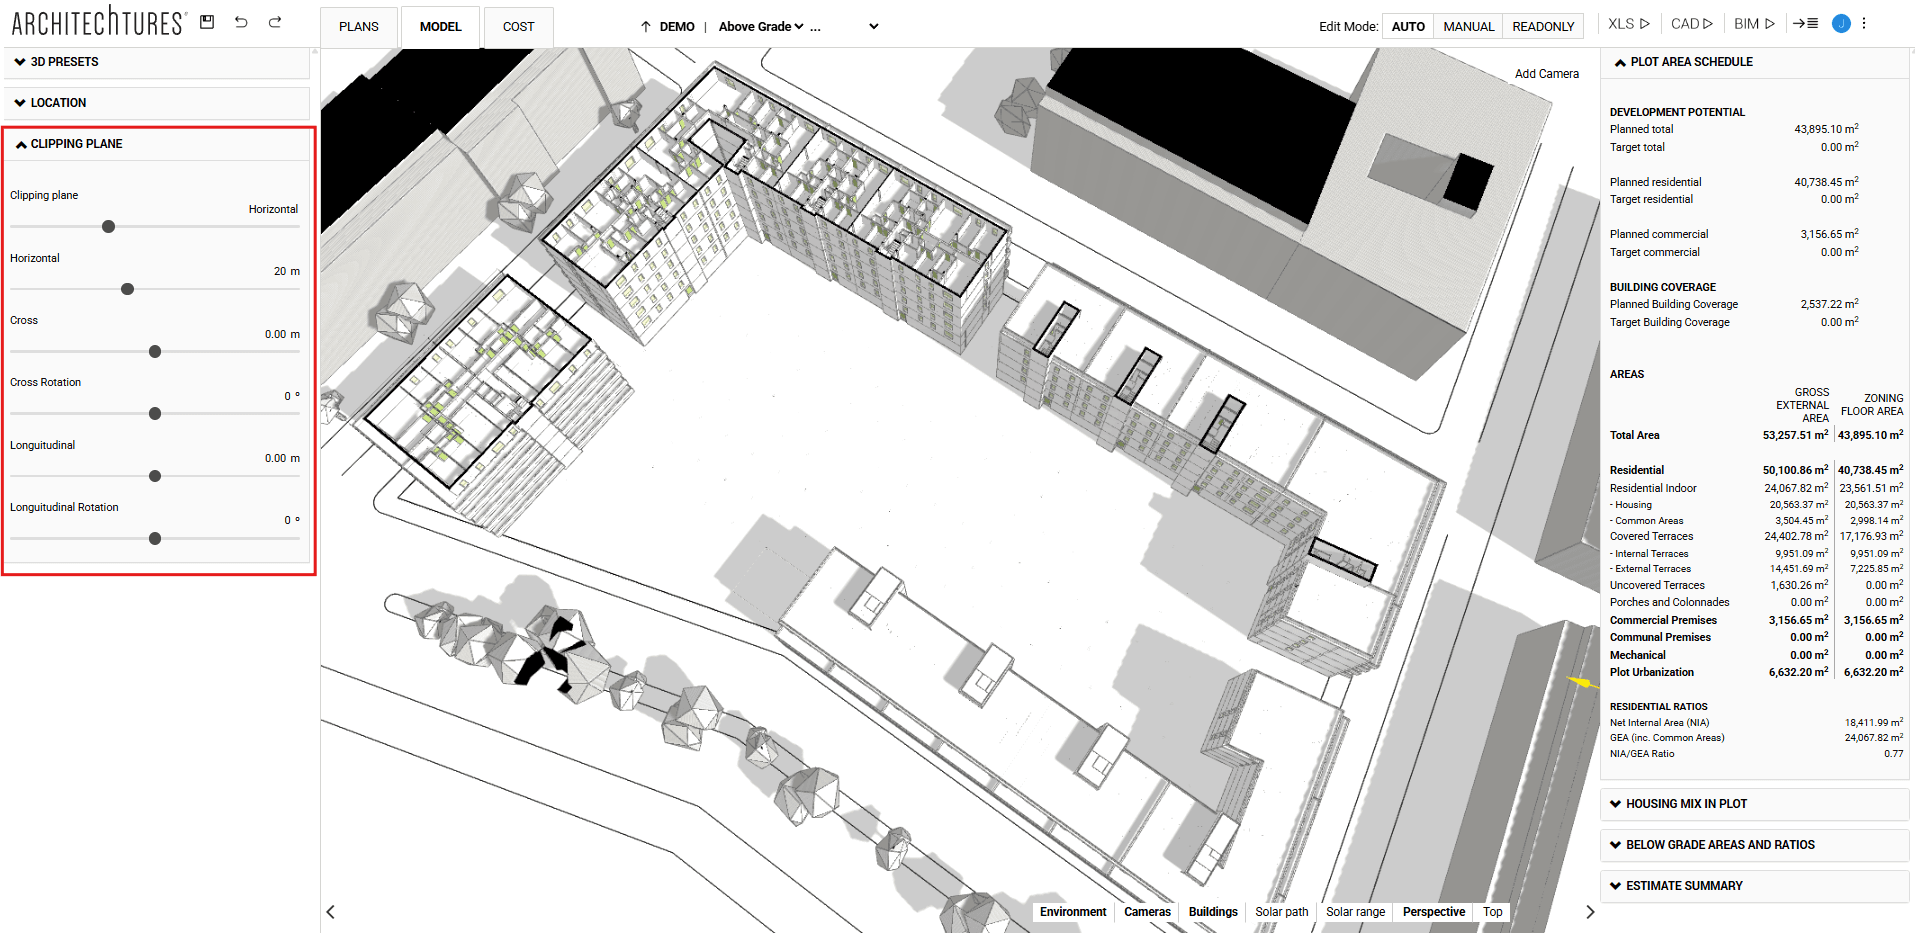Click the blue user avatar
The width and height of the screenshot is (1915, 934).
(x=1840, y=23)
